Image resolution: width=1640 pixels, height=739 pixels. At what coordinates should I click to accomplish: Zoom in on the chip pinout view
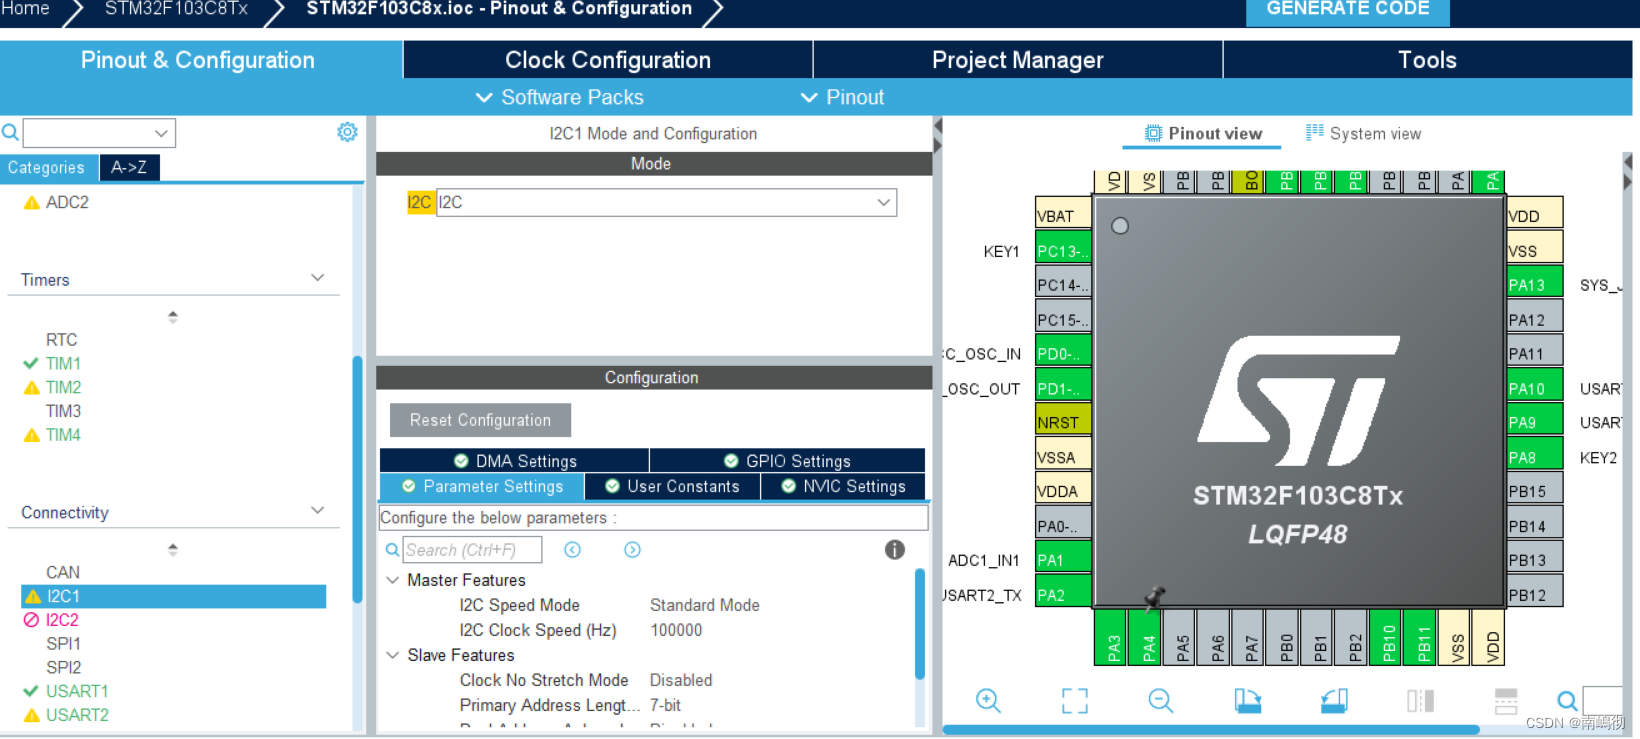988,700
